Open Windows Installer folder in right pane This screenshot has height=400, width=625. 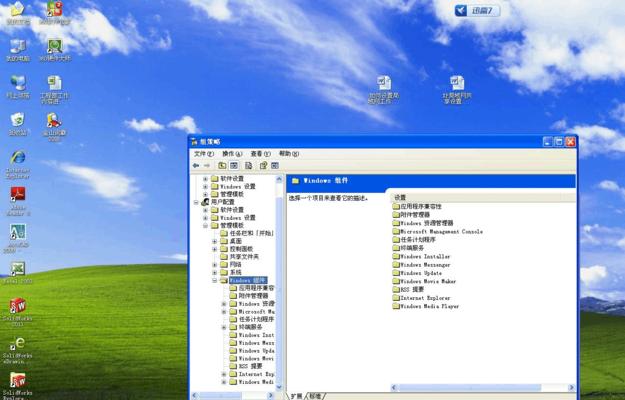point(422,256)
